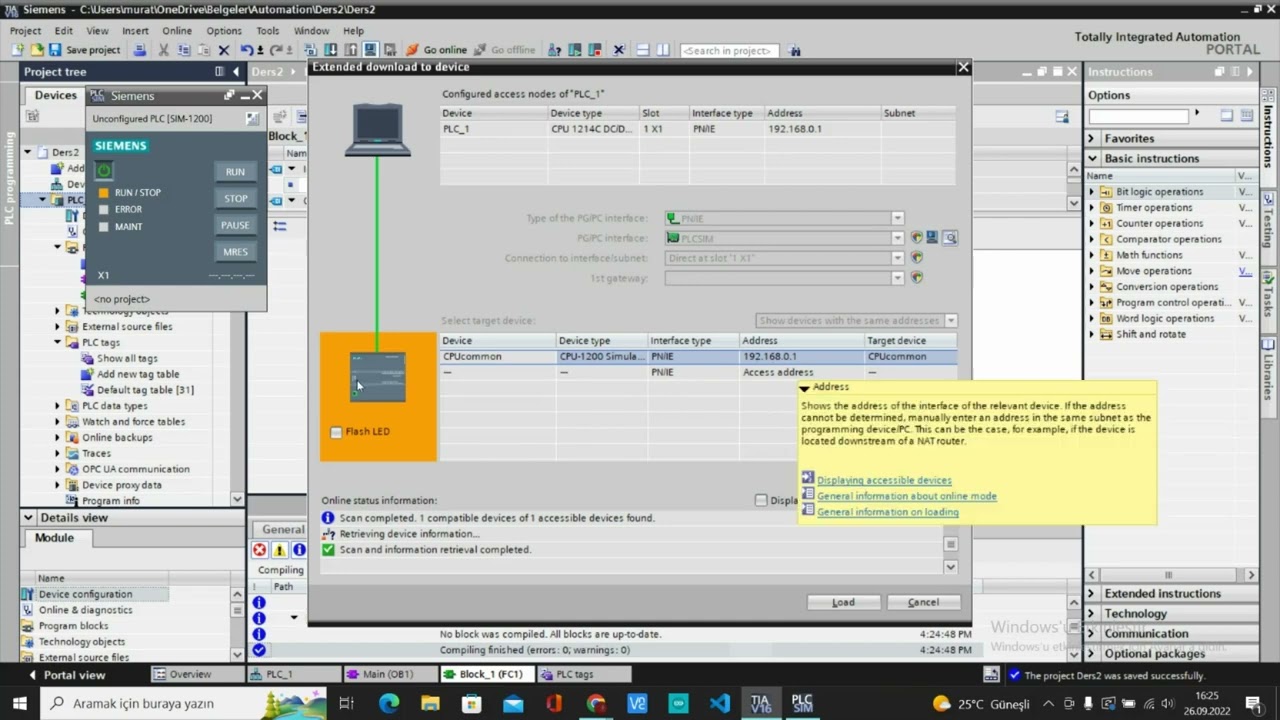Switch to PLC SIM taskbar icon

point(802,703)
